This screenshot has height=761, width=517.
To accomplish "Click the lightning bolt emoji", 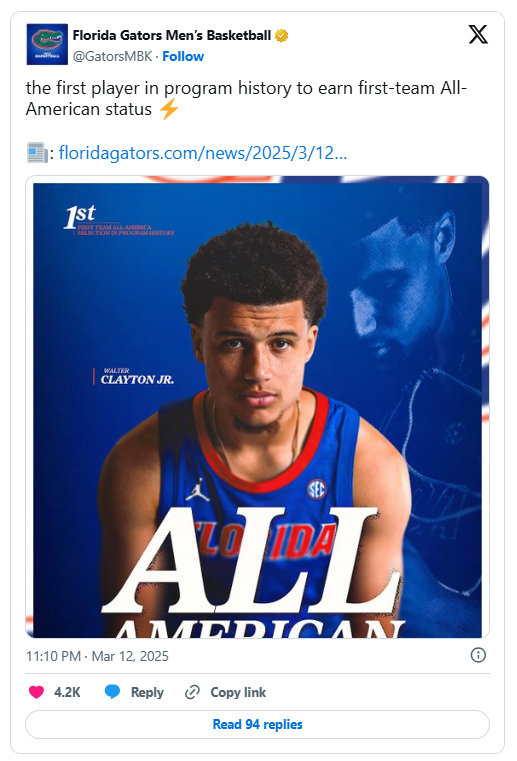I will (169, 109).
